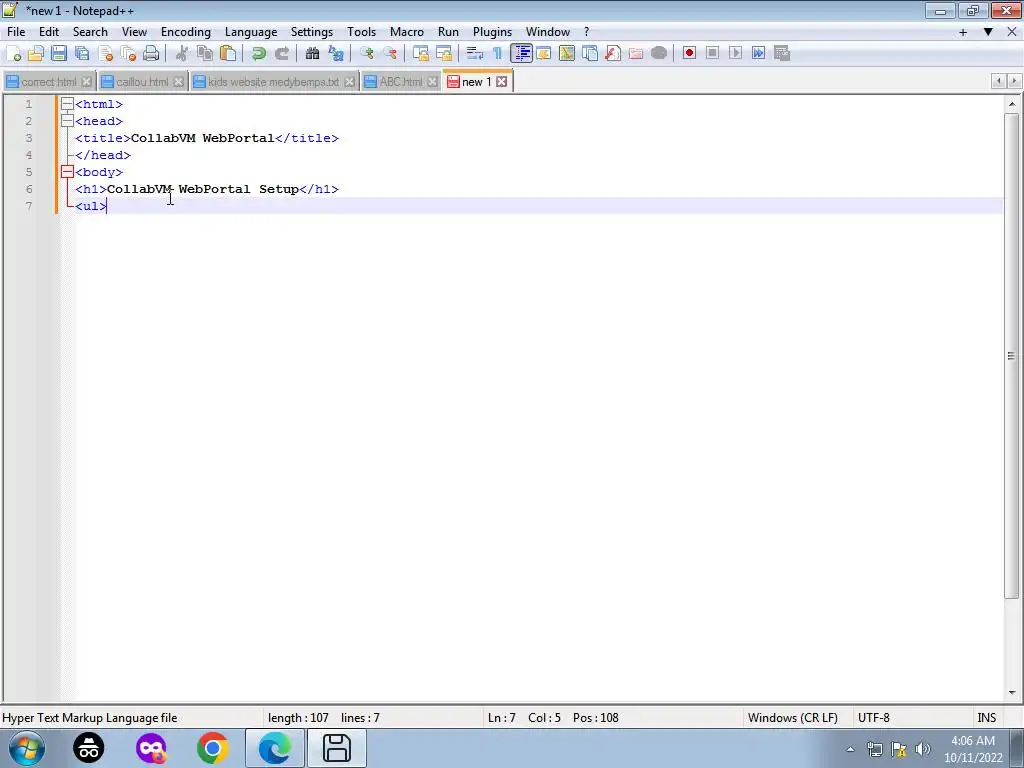Open Google Chrome from the taskbar
This screenshot has height=768, width=1024.
212,748
